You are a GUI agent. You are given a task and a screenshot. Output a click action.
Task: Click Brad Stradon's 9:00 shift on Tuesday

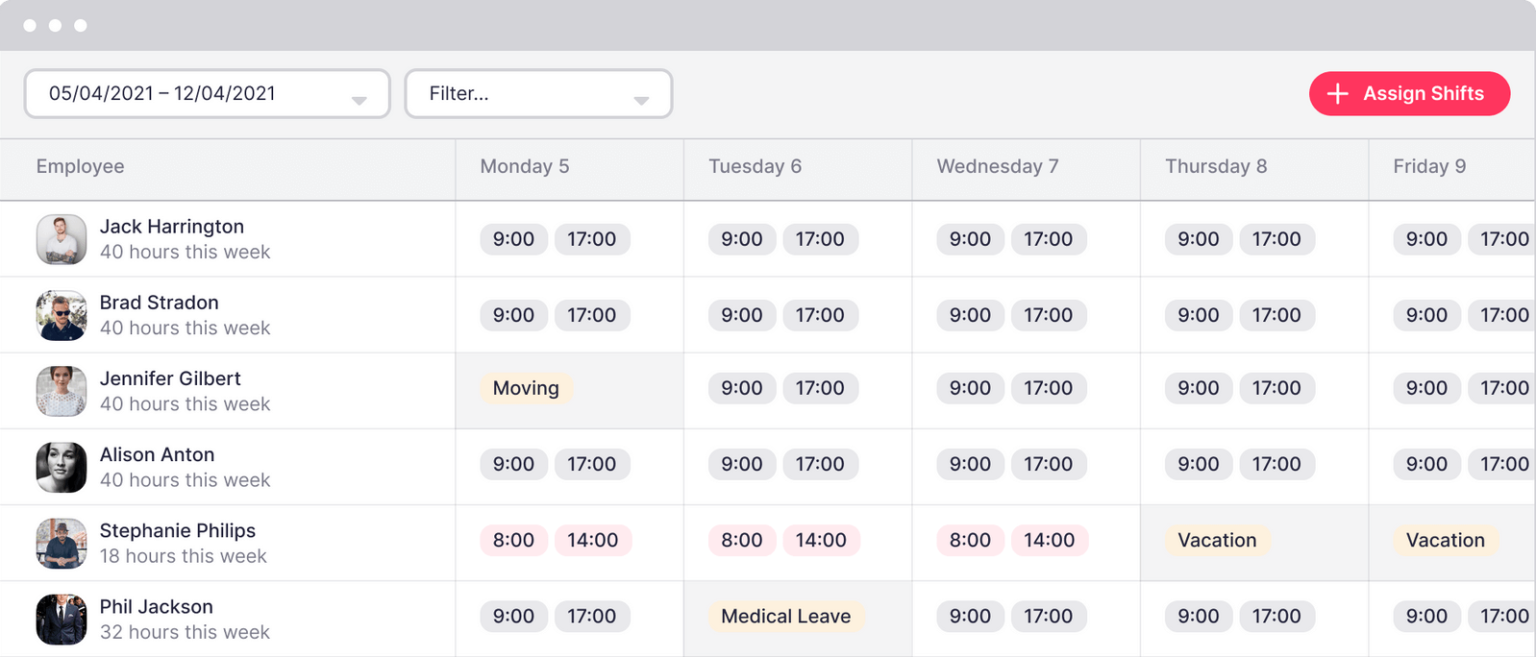click(x=742, y=314)
